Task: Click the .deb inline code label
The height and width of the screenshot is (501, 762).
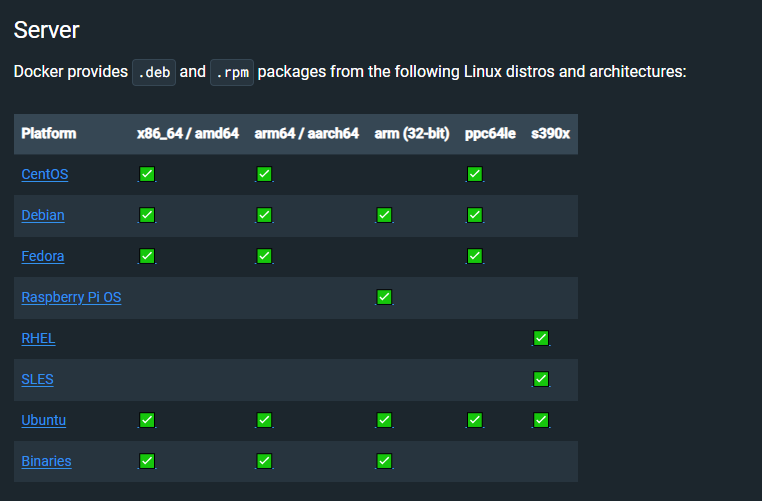Action: click(154, 72)
